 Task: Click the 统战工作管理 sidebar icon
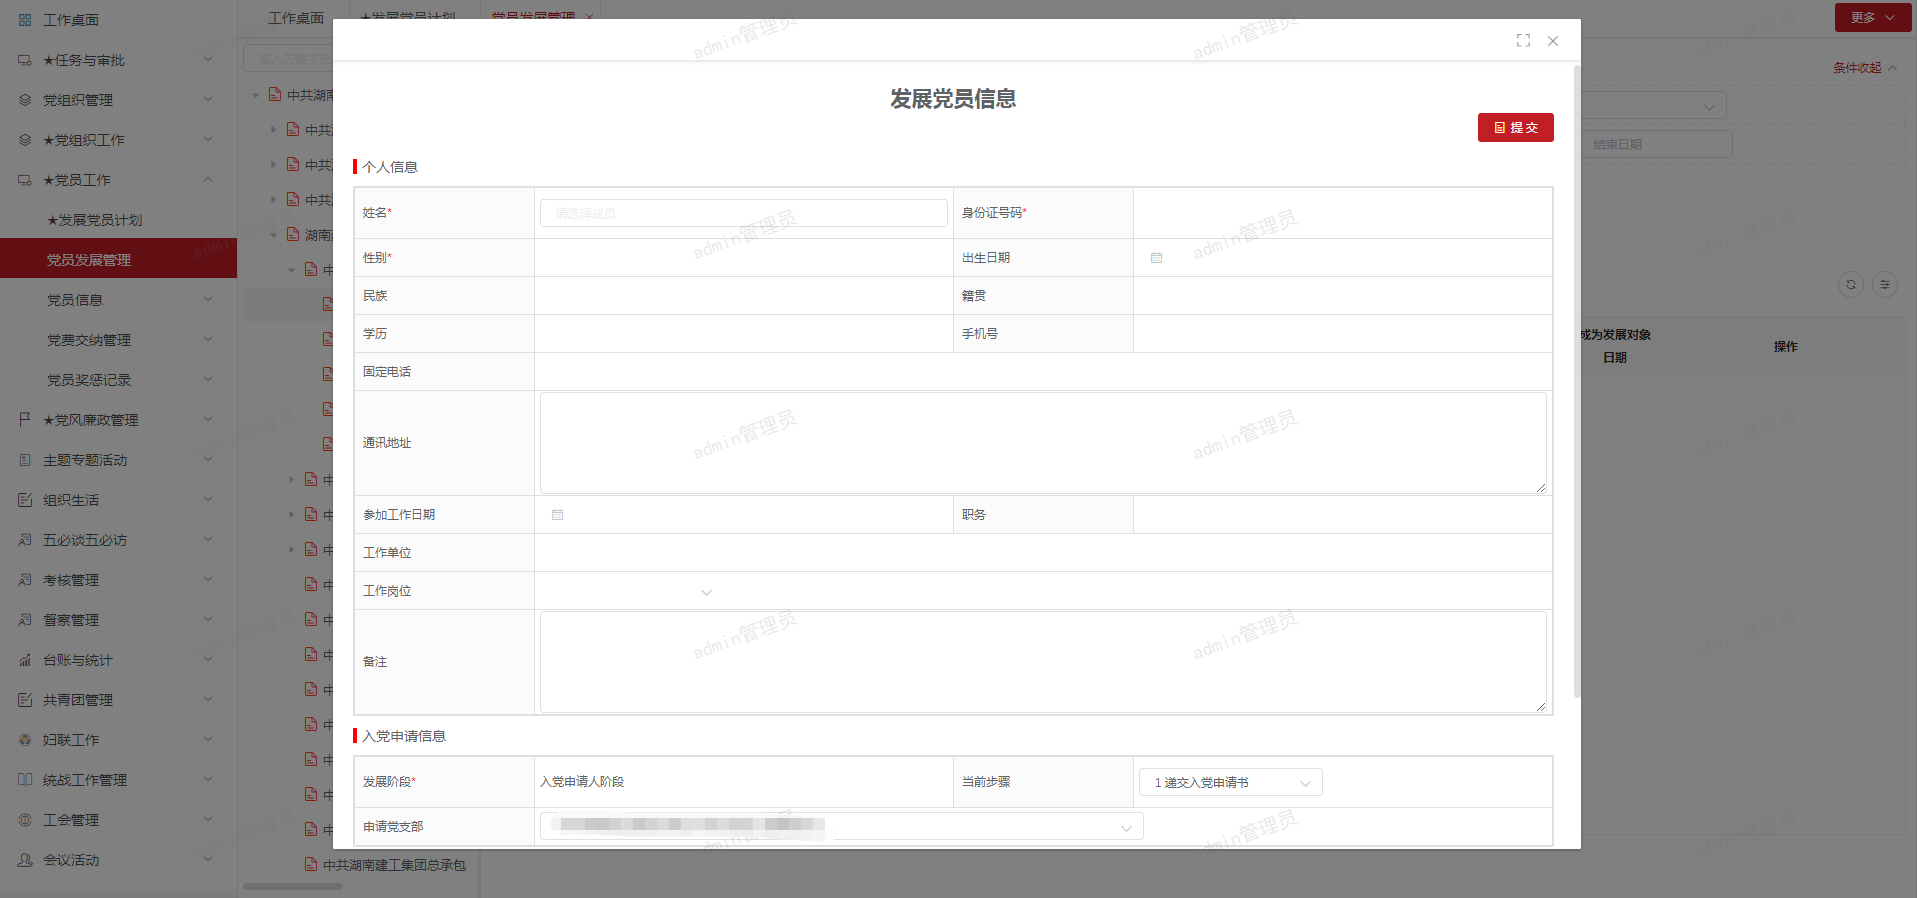(25, 780)
